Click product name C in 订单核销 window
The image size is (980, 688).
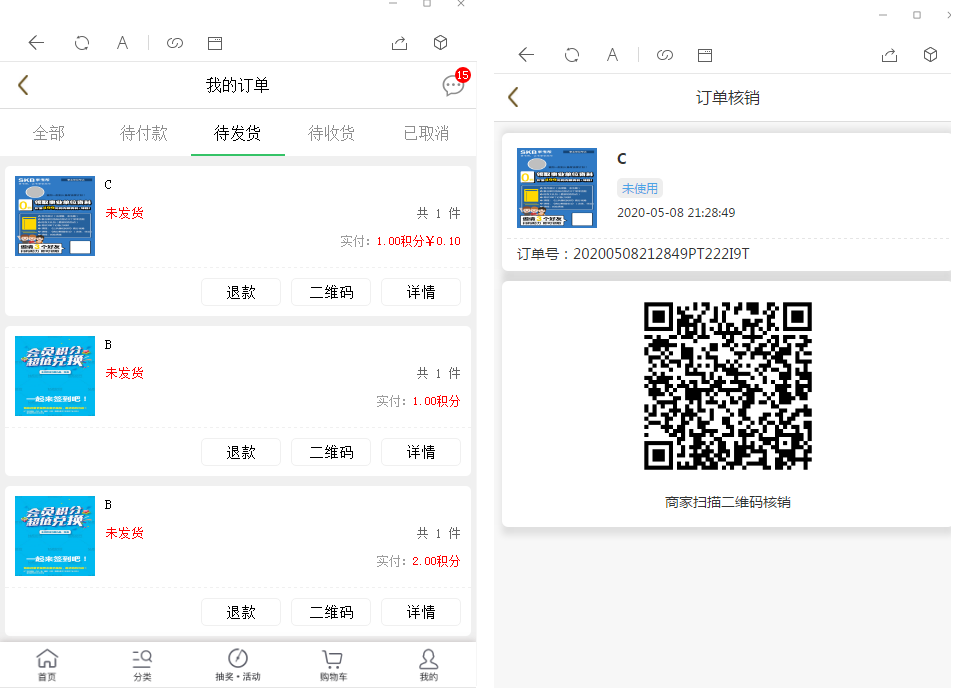coord(622,159)
